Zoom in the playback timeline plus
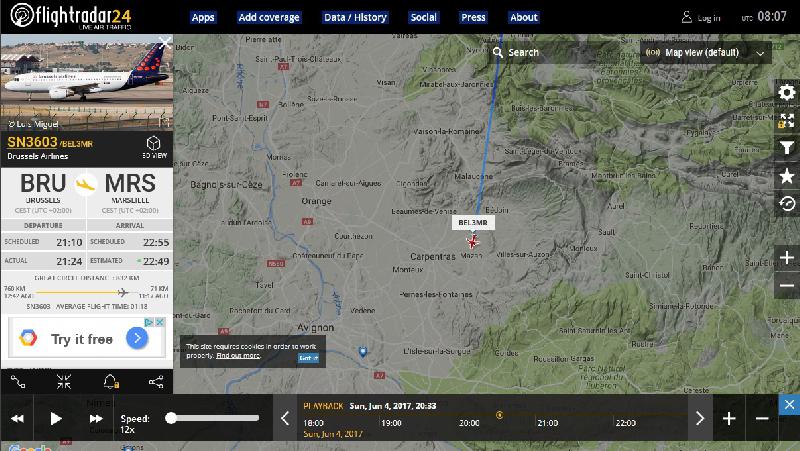This screenshot has width=800, height=451. click(x=729, y=418)
